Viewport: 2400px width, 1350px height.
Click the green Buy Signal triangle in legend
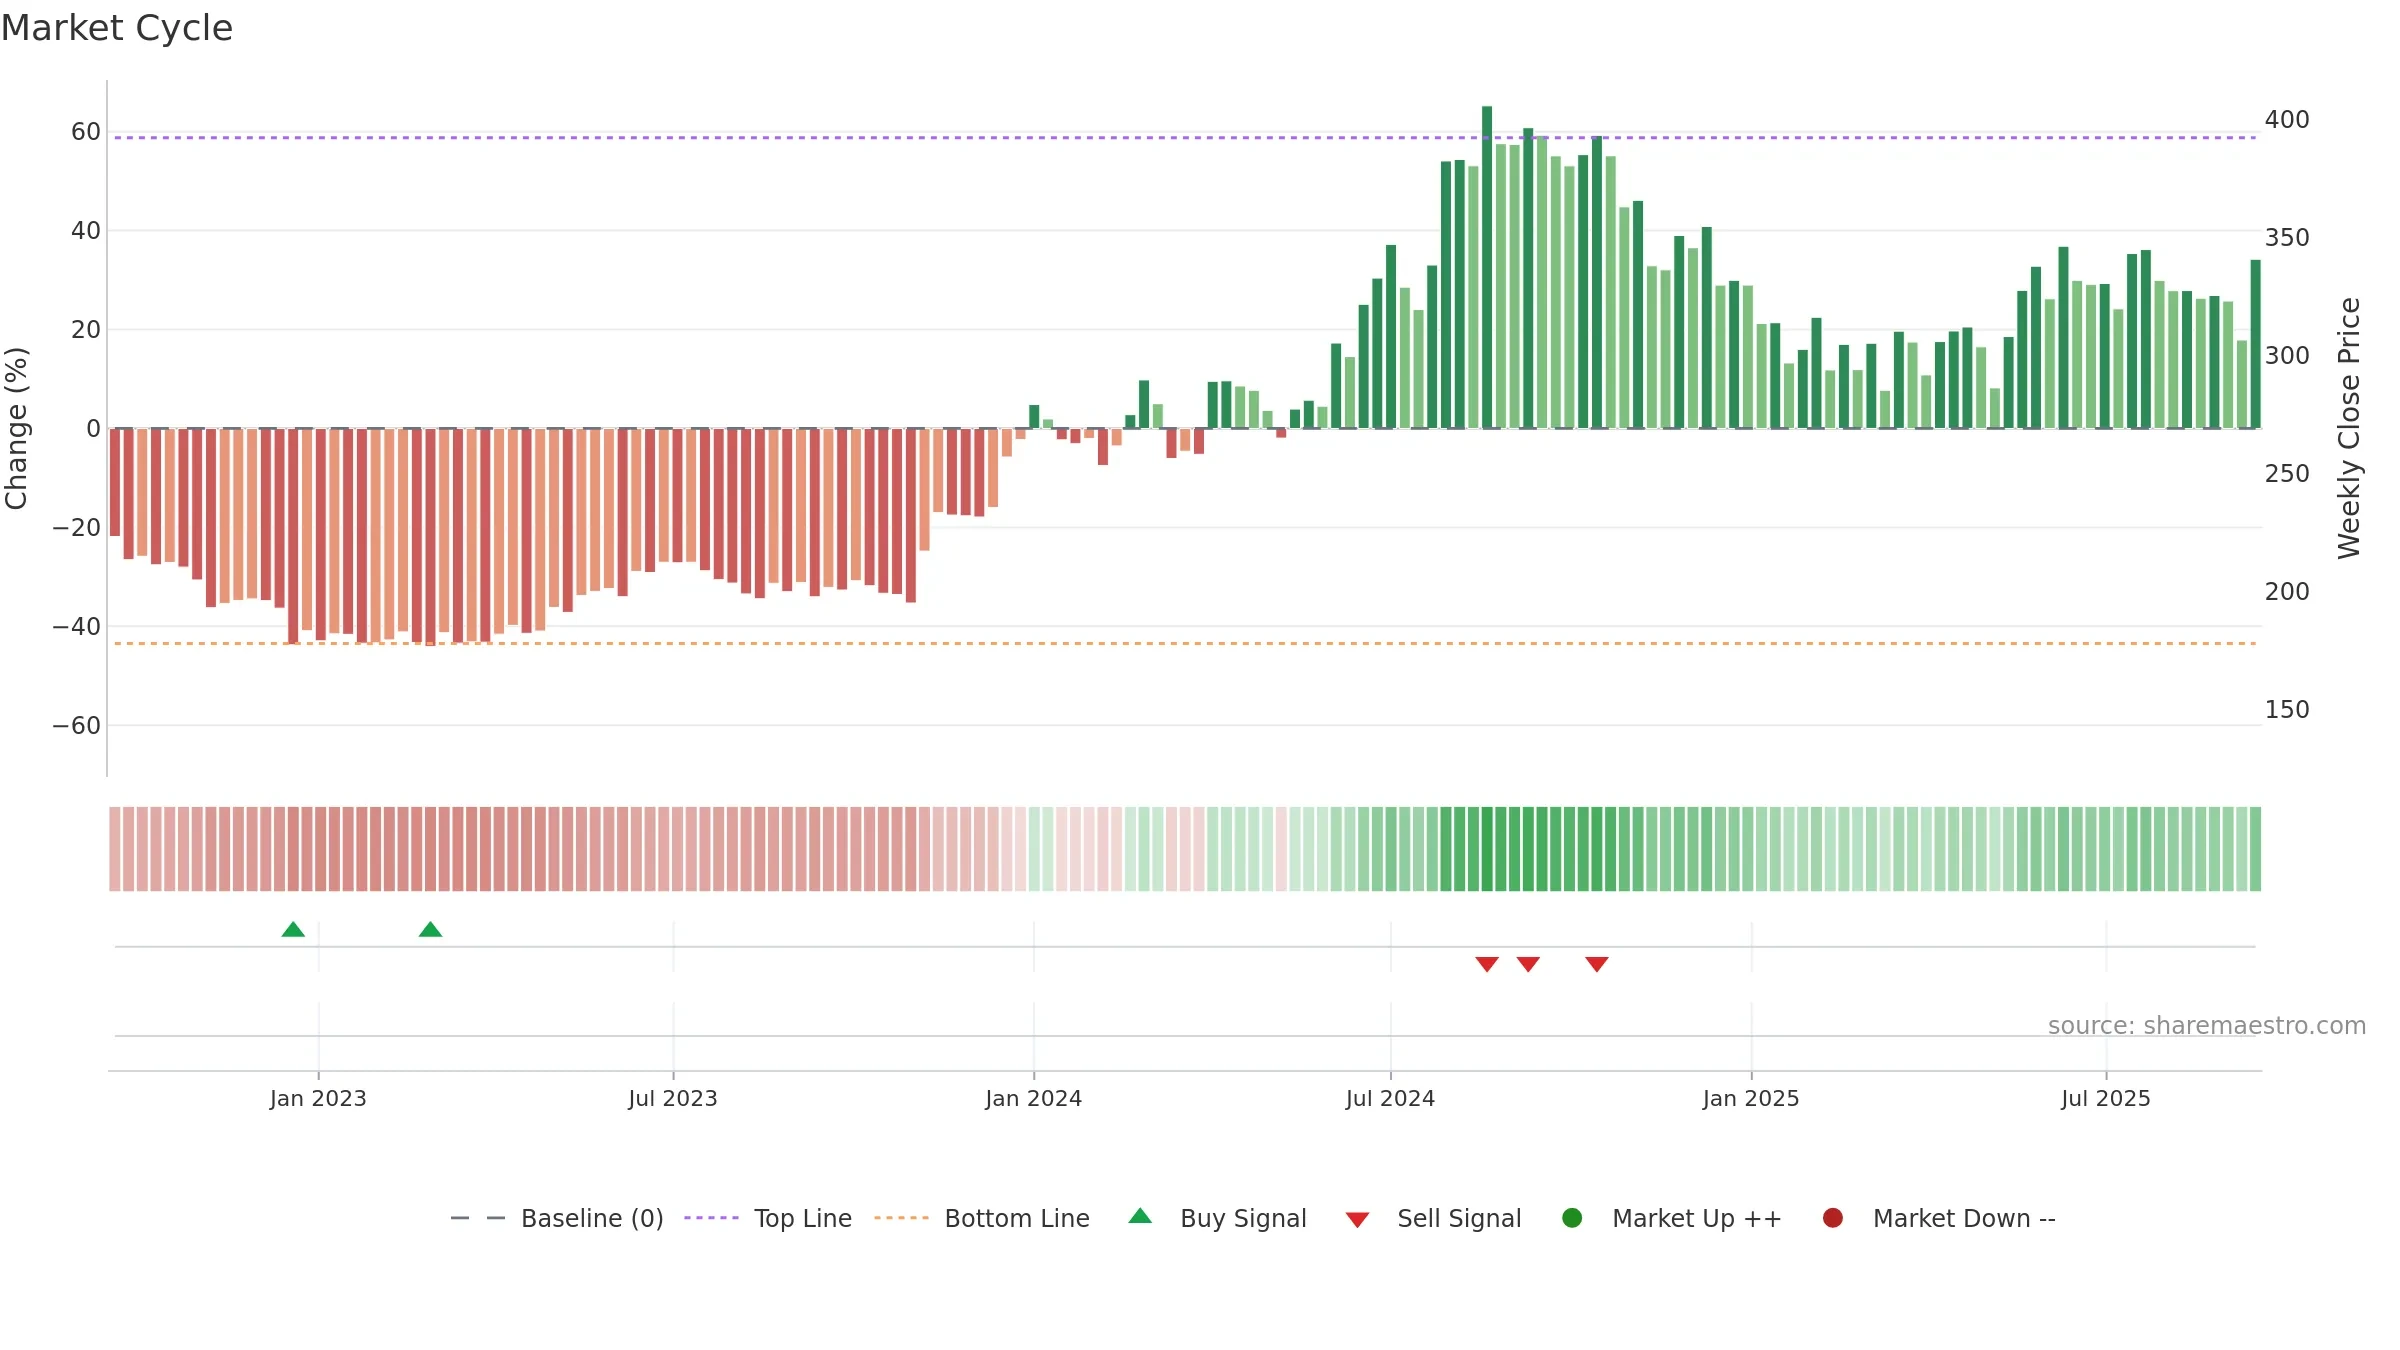coord(1140,1216)
